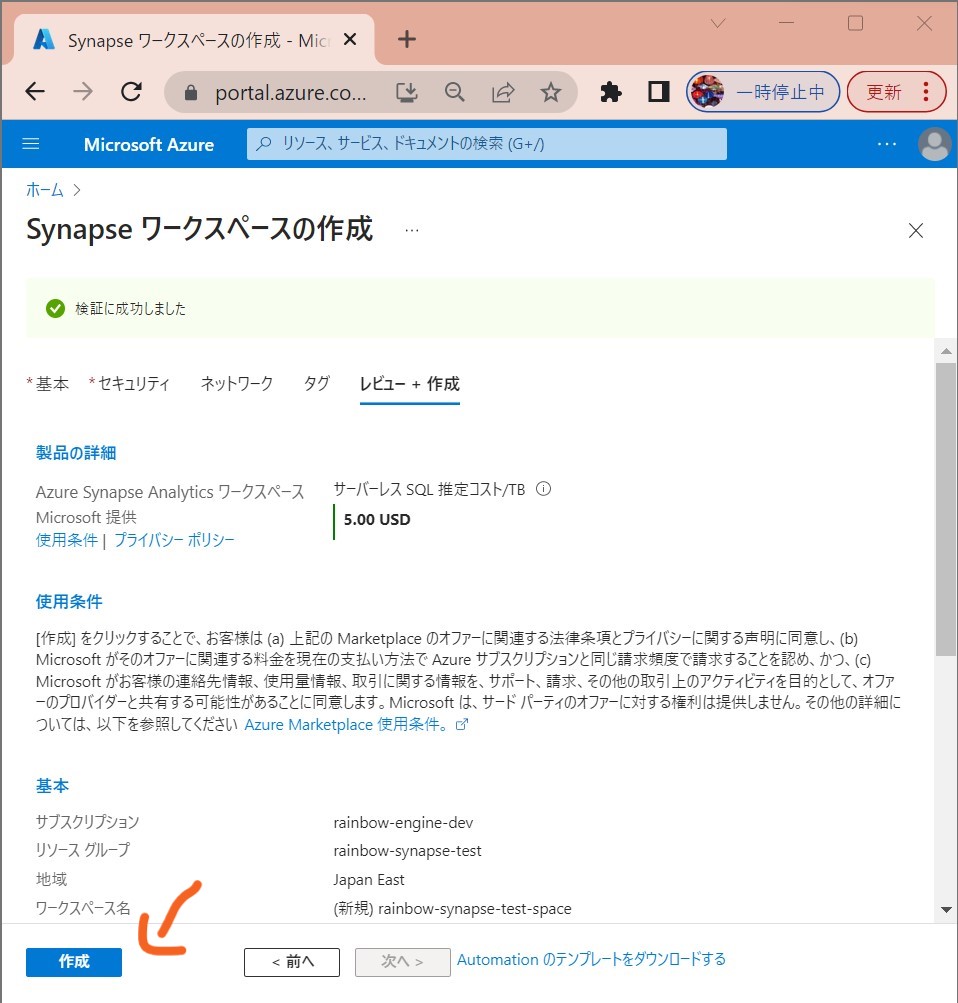Click the Microsoft Azure logo text
958x1003 pixels.
pyautogui.click(x=148, y=145)
